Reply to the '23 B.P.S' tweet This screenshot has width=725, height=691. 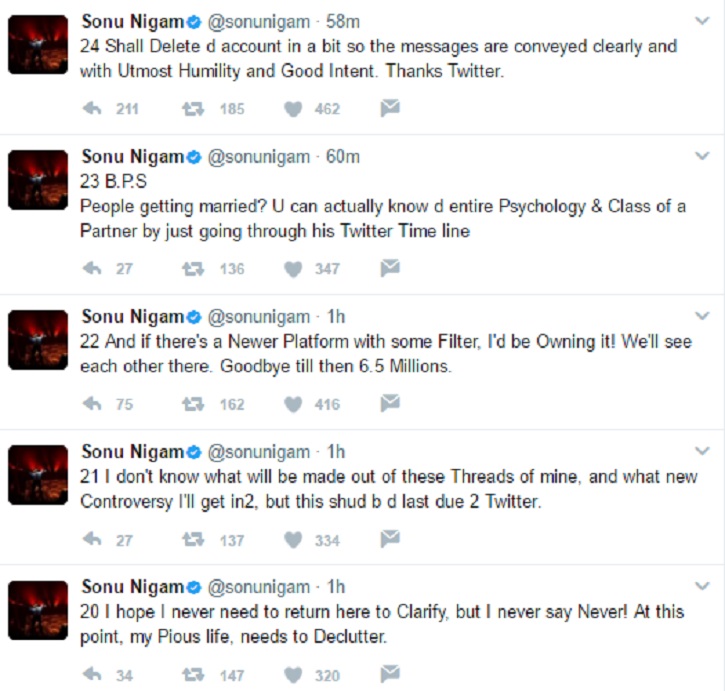(x=93, y=267)
